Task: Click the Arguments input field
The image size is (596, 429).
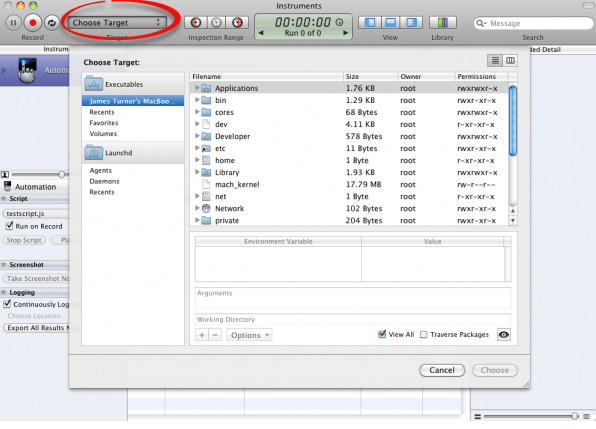Action: [x=353, y=298]
